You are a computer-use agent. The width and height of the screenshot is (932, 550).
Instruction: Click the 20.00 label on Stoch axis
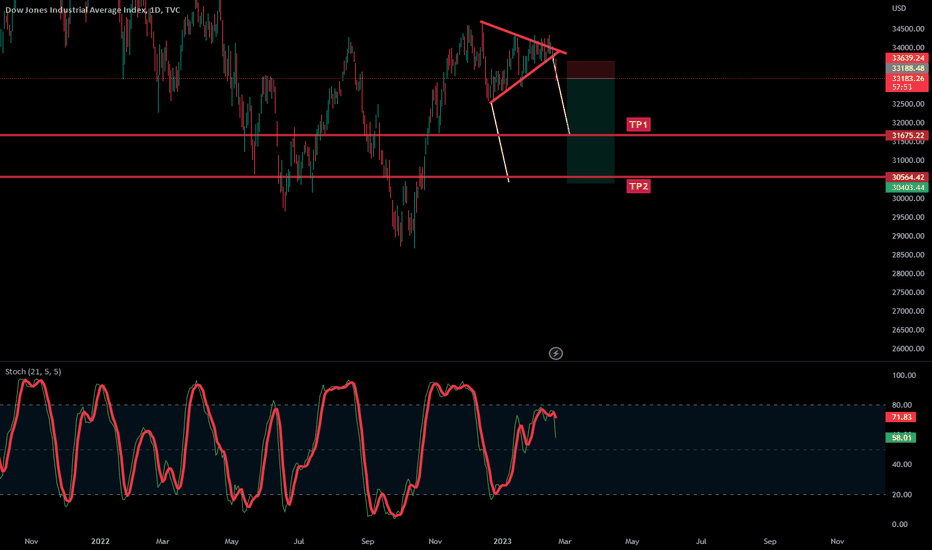(x=902, y=495)
